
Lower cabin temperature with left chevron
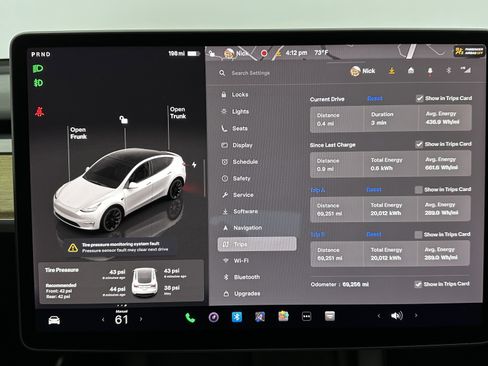pos(103,320)
